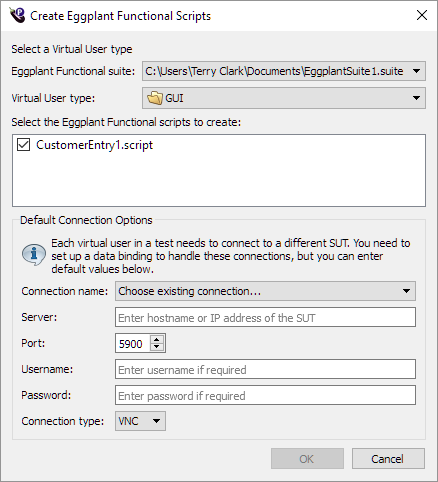This screenshot has width=438, height=482.
Task: Click the OK button
Action: [x=307, y=459]
